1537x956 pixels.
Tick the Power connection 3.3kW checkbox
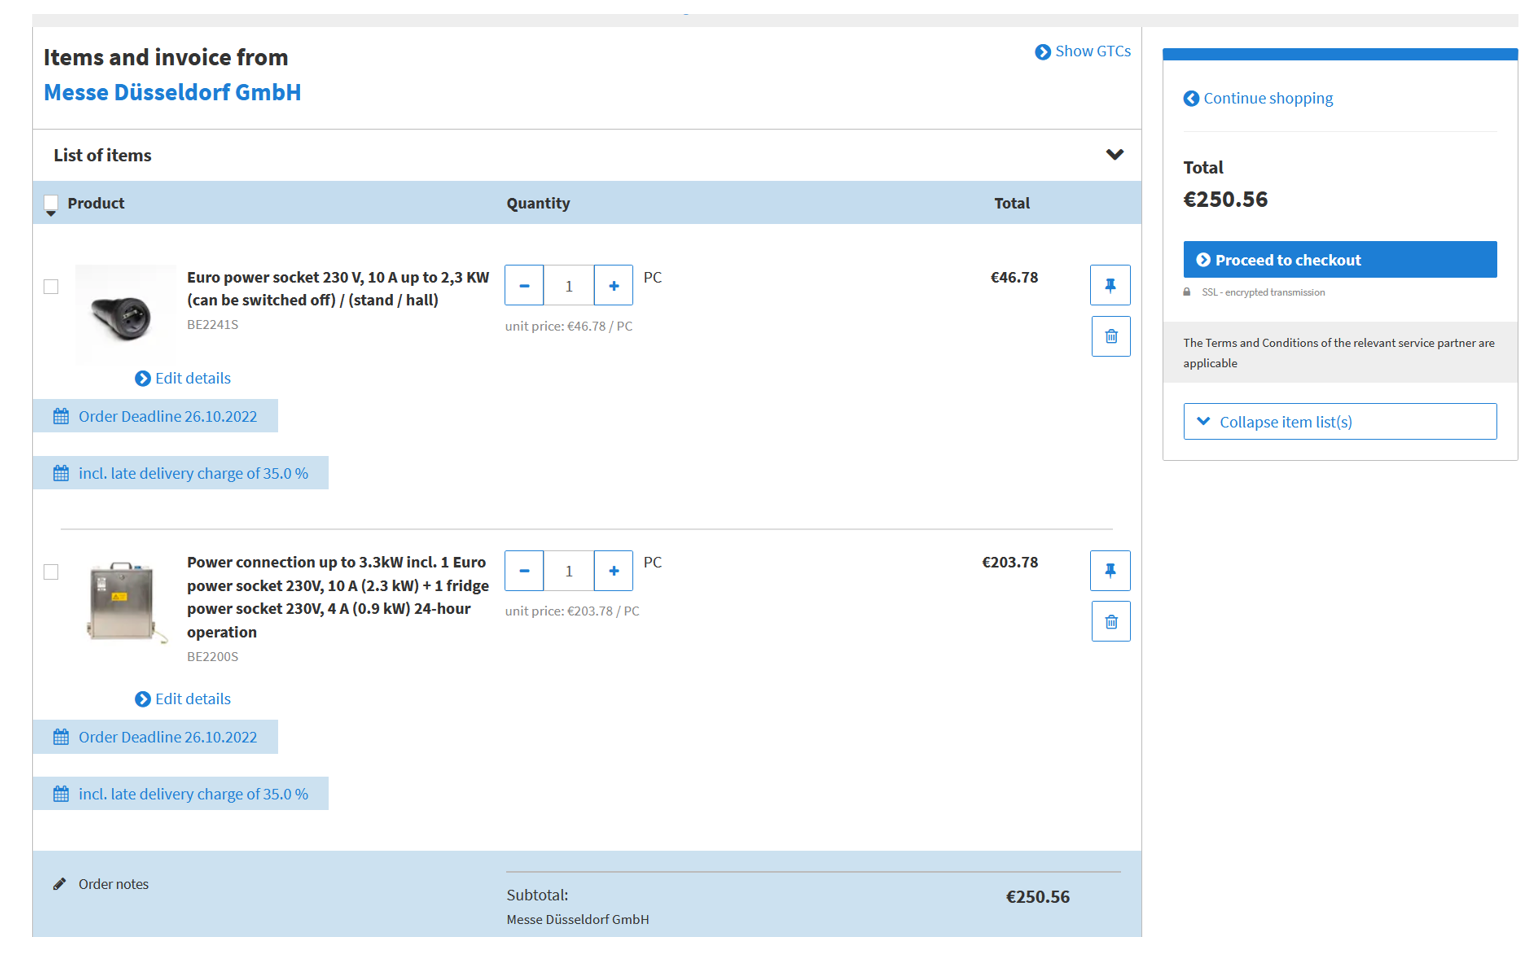[x=51, y=571]
